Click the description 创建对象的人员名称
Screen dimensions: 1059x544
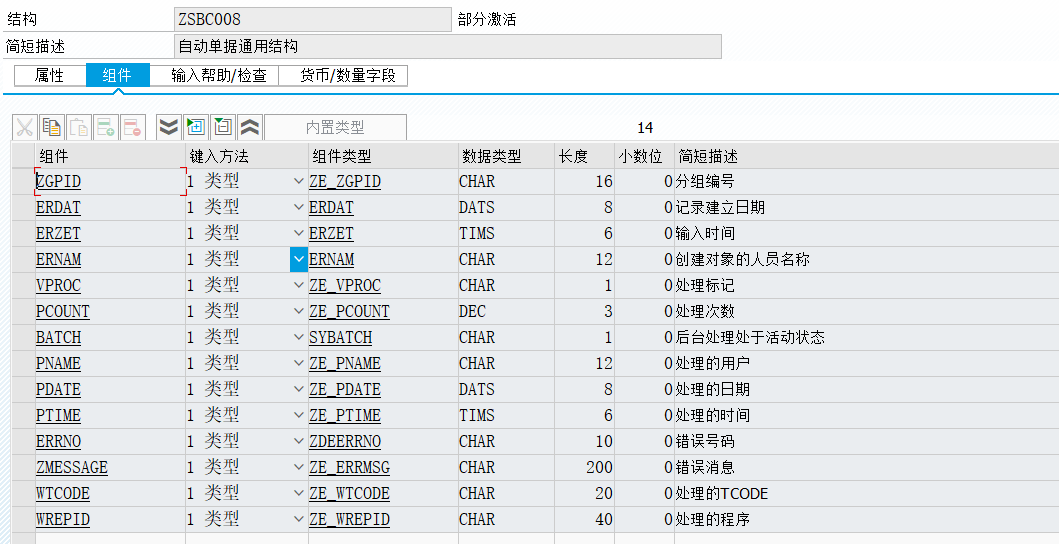pyautogui.click(x=742, y=259)
